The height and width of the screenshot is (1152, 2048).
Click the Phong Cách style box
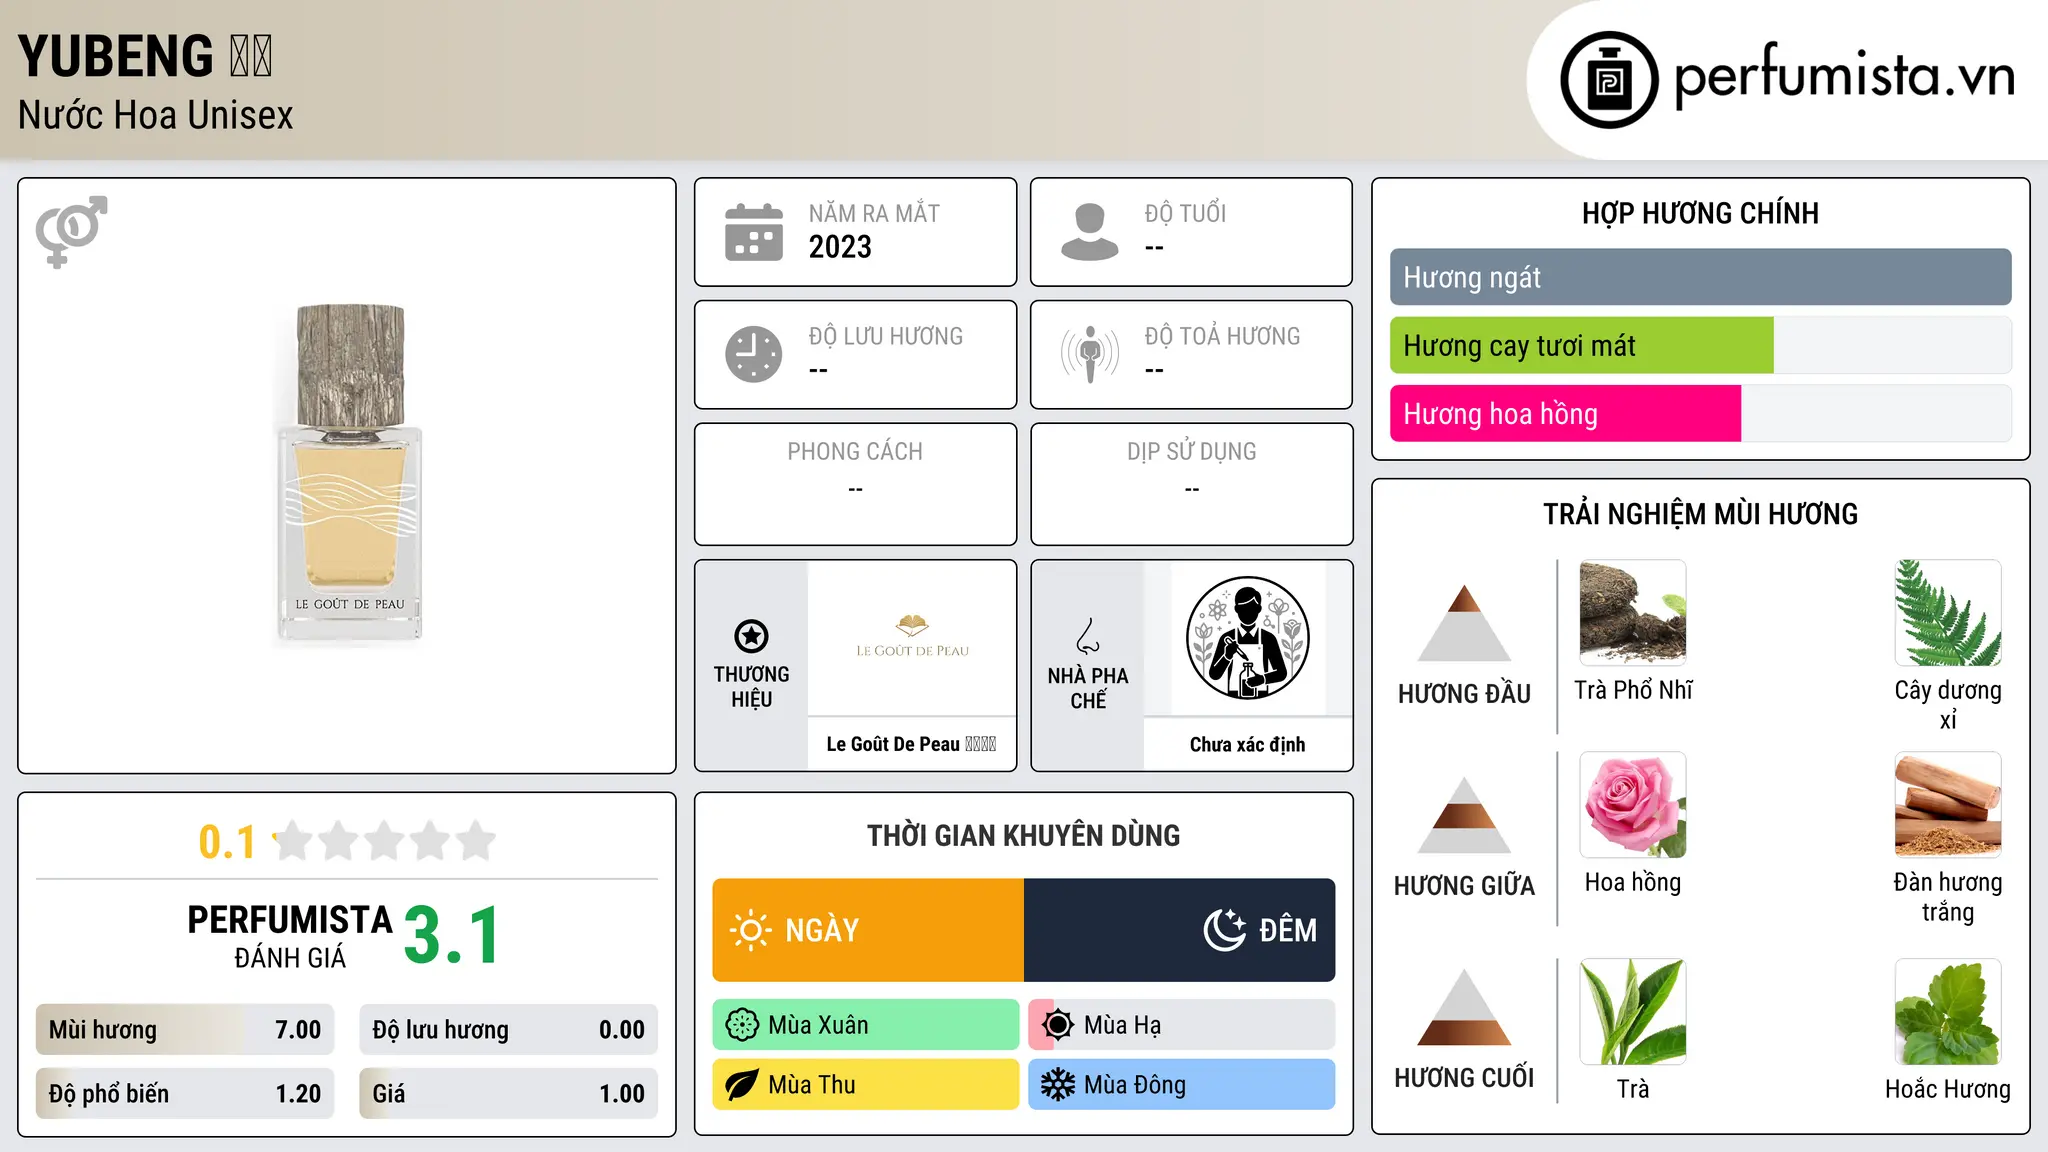coord(855,484)
